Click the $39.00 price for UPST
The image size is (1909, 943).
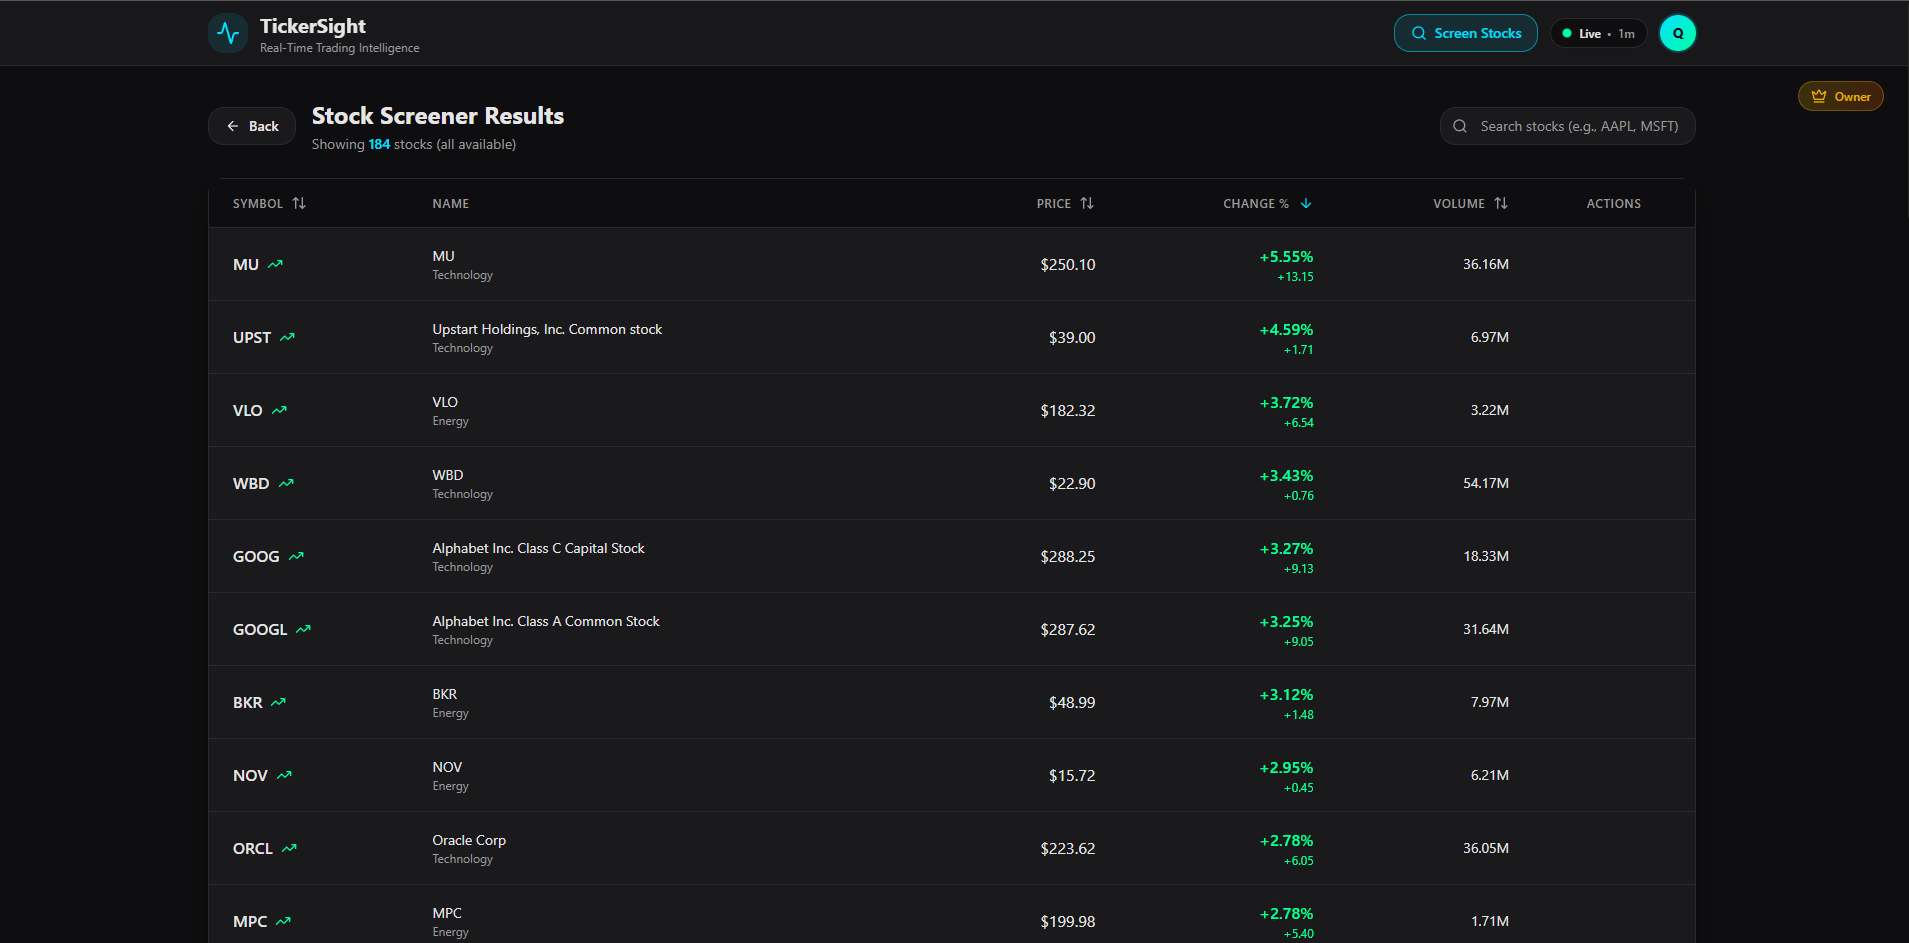click(1072, 337)
